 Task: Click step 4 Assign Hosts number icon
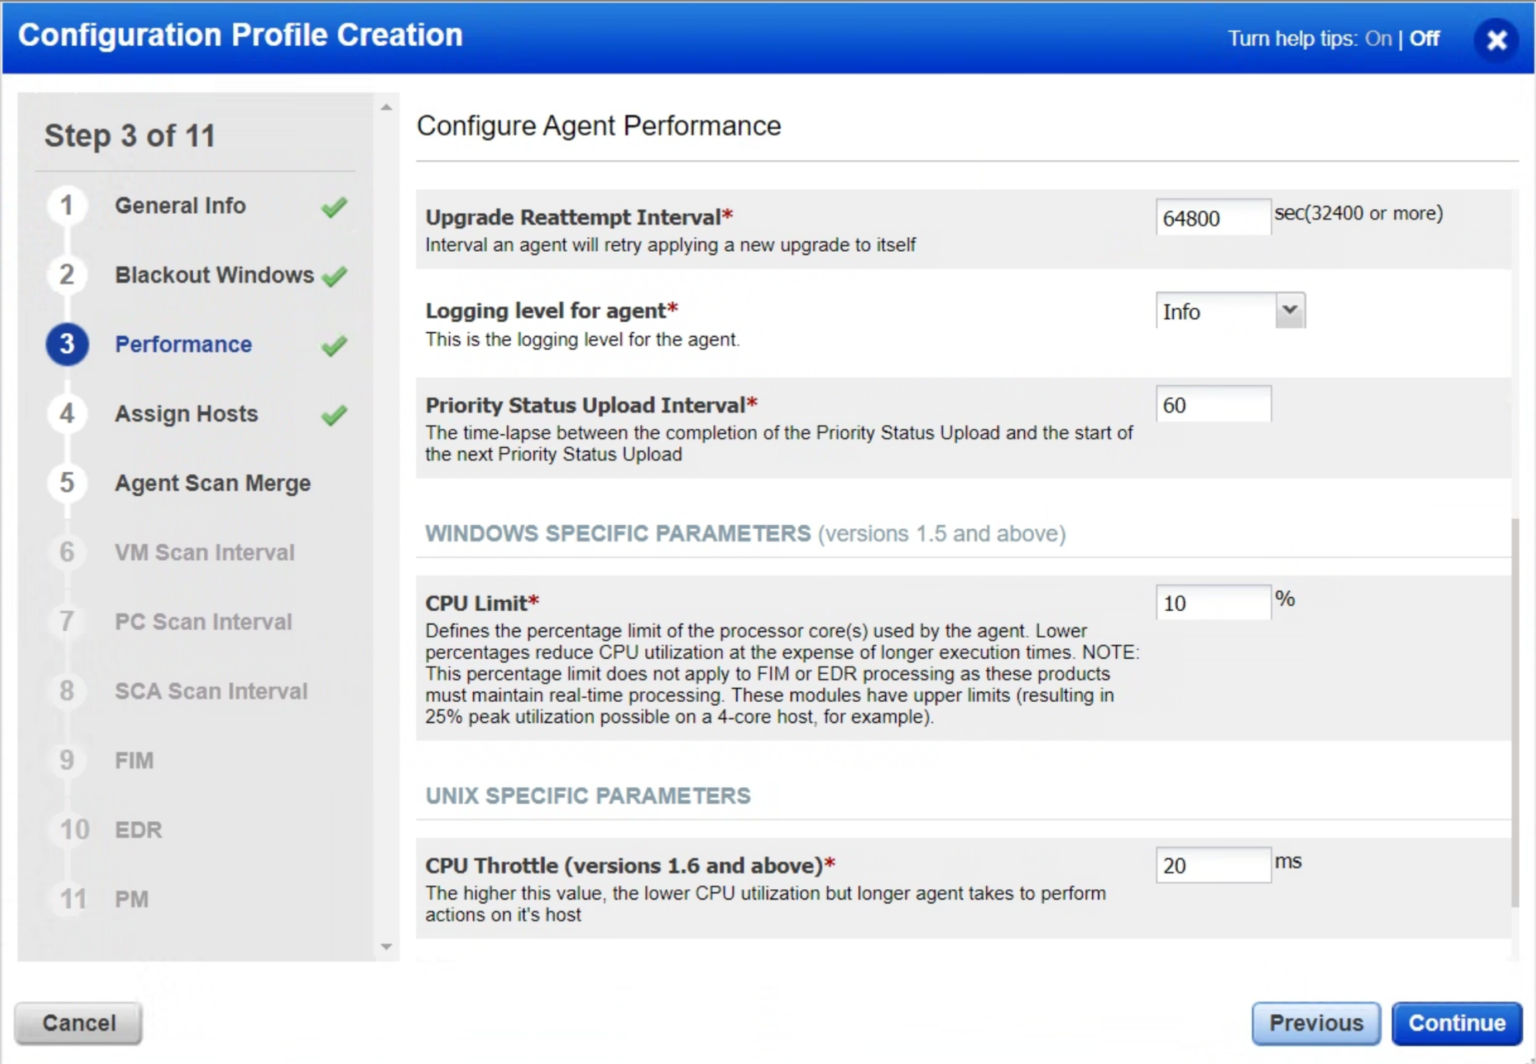[x=66, y=414]
